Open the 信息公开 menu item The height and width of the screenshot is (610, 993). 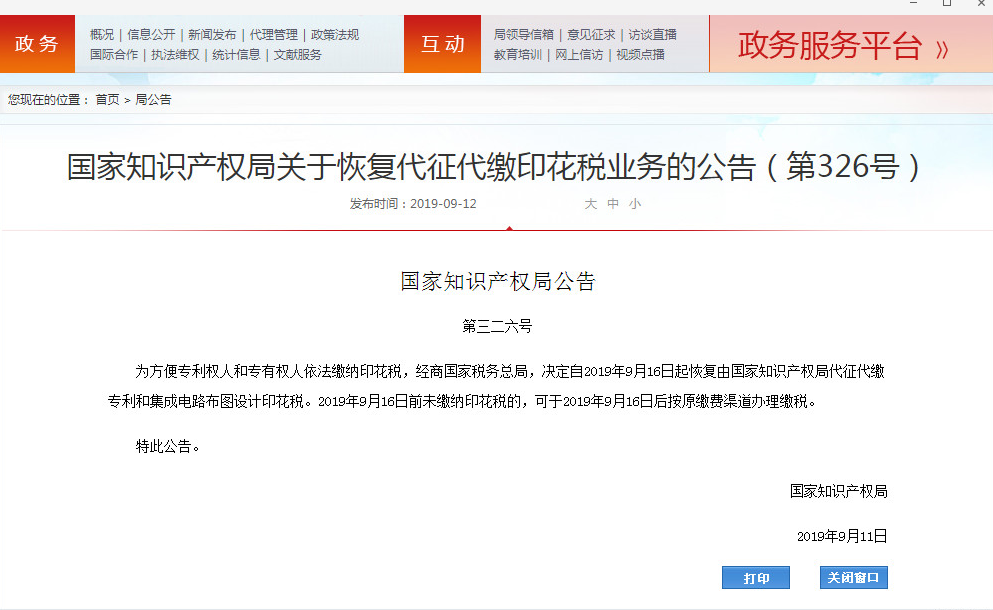point(151,35)
